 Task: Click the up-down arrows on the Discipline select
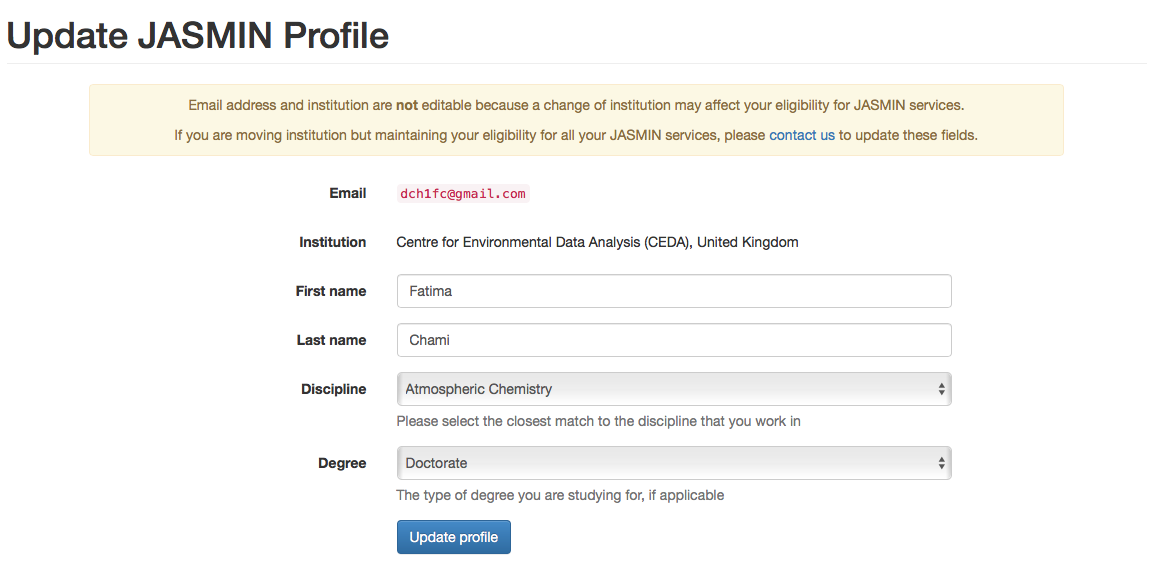click(941, 389)
